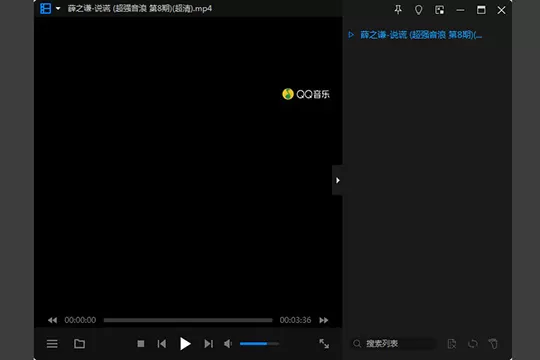Add files with the playlist add icon
Screen dimensions: 540x360
pyautogui.click(x=451, y=344)
